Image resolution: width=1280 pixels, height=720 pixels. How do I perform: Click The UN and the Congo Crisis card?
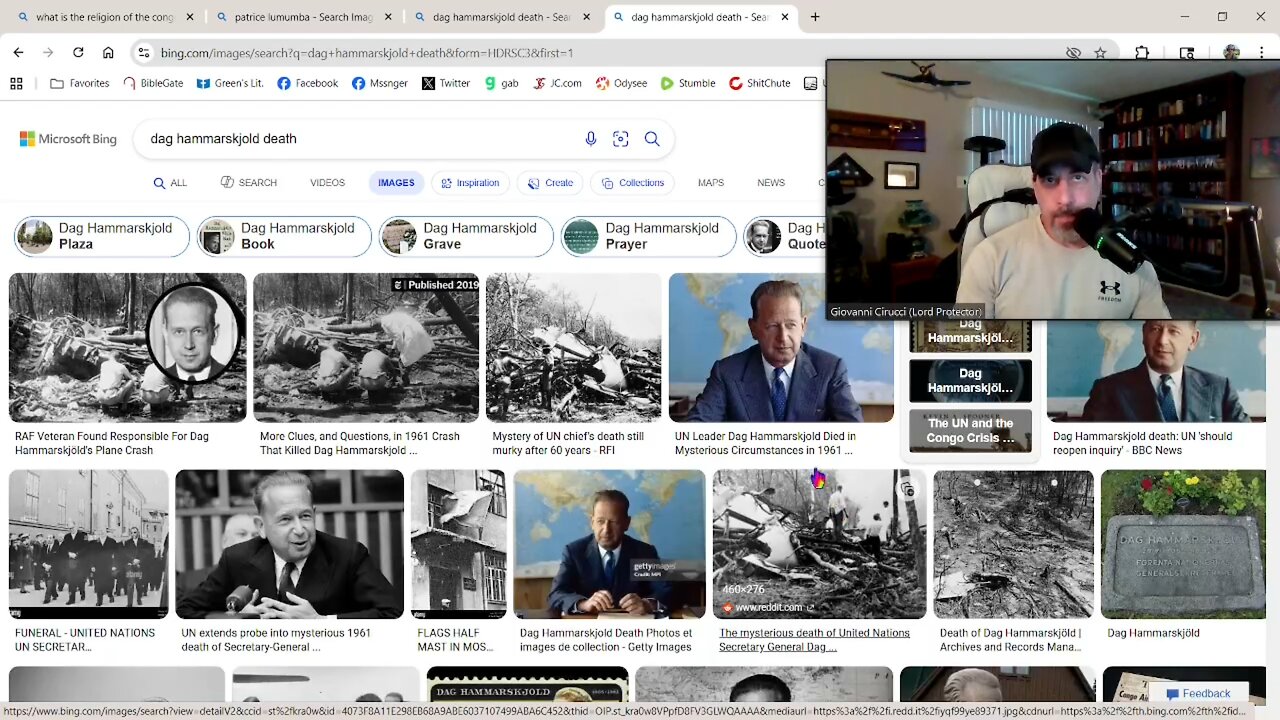click(970, 431)
